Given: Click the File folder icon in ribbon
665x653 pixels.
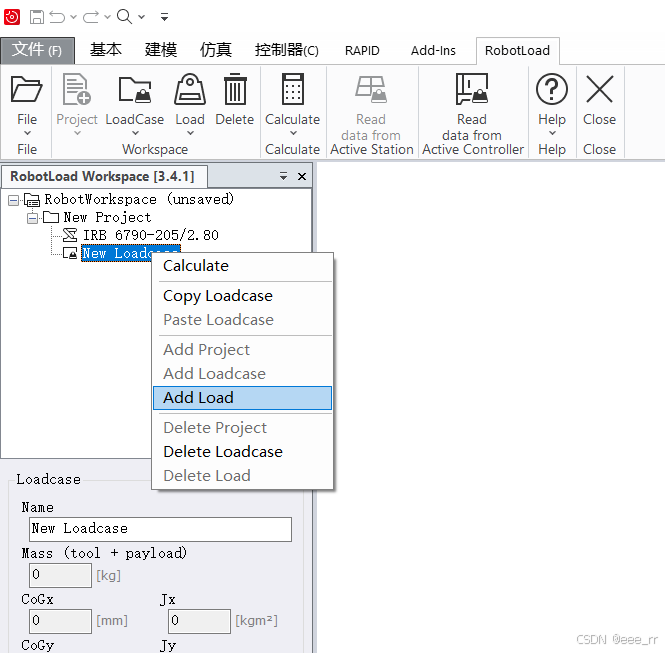Looking at the screenshot, I should 26,89.
